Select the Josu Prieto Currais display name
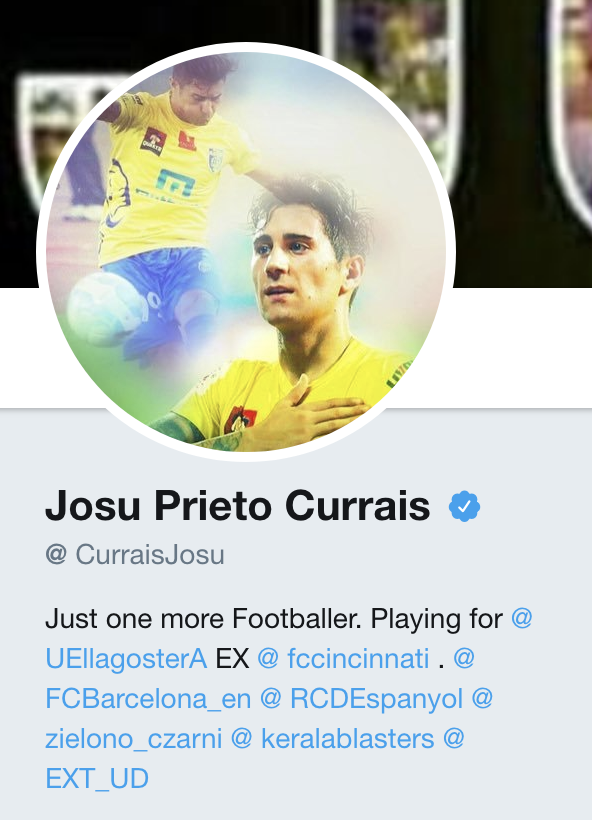The height and width of the screenshot is (820, 592). pyautogui.click(x=238, y=506)
